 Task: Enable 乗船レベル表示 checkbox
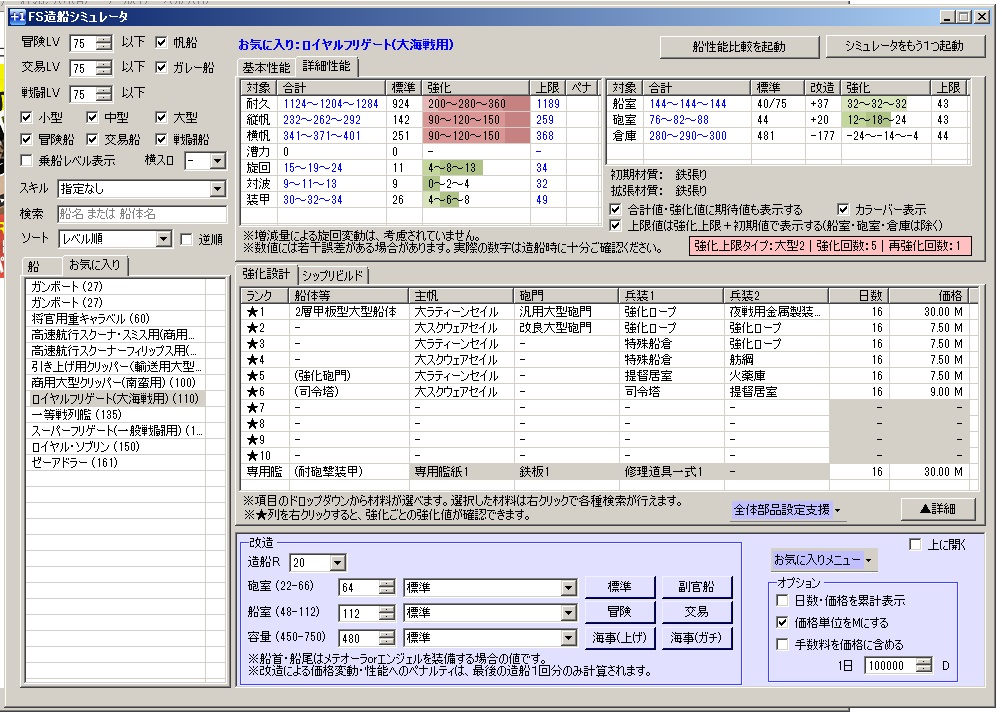26,161
